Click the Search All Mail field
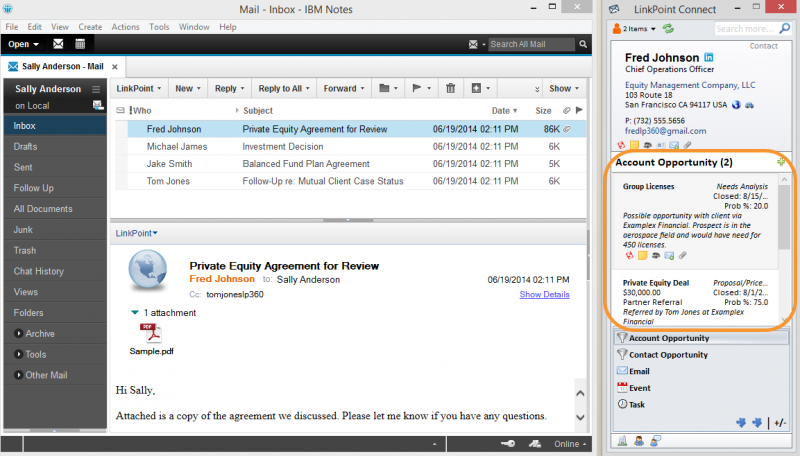 coord(531,44)
